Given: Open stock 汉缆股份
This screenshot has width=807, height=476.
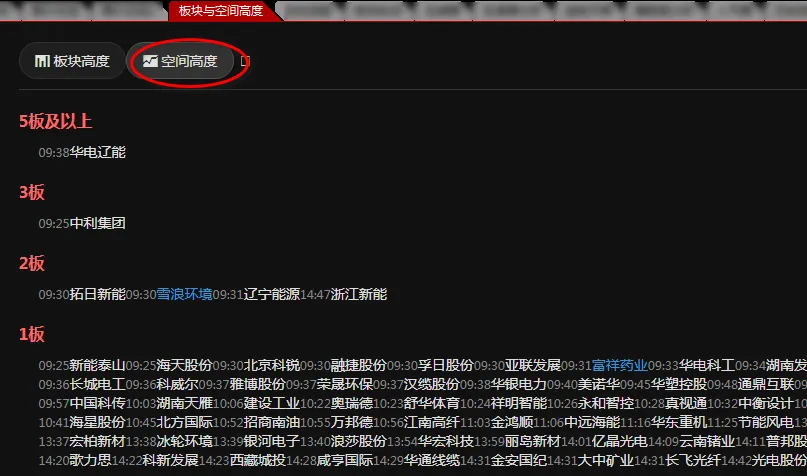Looking at the screenshot, I should pos(432,384).
